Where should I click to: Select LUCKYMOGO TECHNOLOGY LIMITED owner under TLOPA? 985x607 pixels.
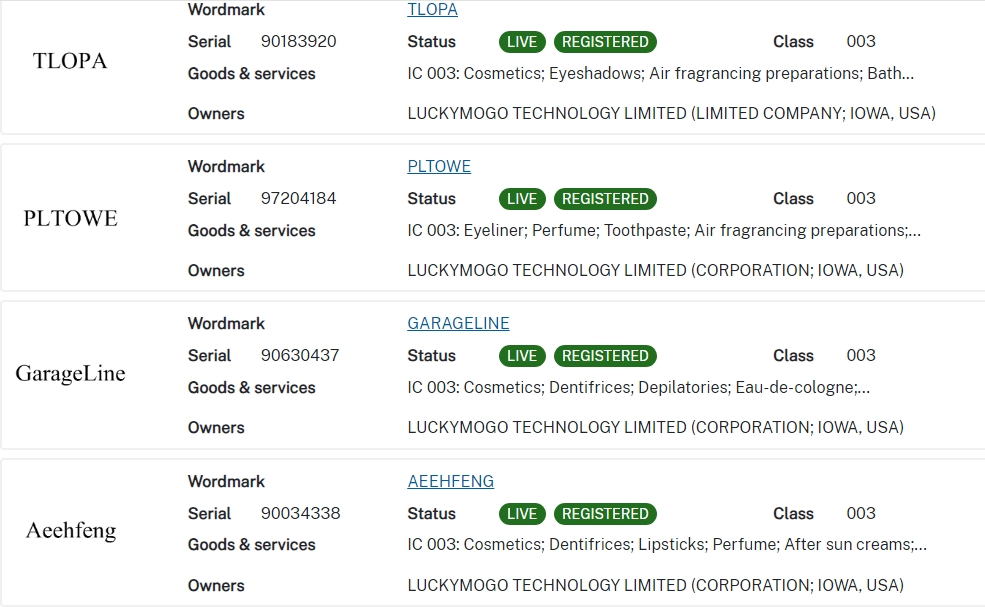pyautogui.click(x=671, y=113)
